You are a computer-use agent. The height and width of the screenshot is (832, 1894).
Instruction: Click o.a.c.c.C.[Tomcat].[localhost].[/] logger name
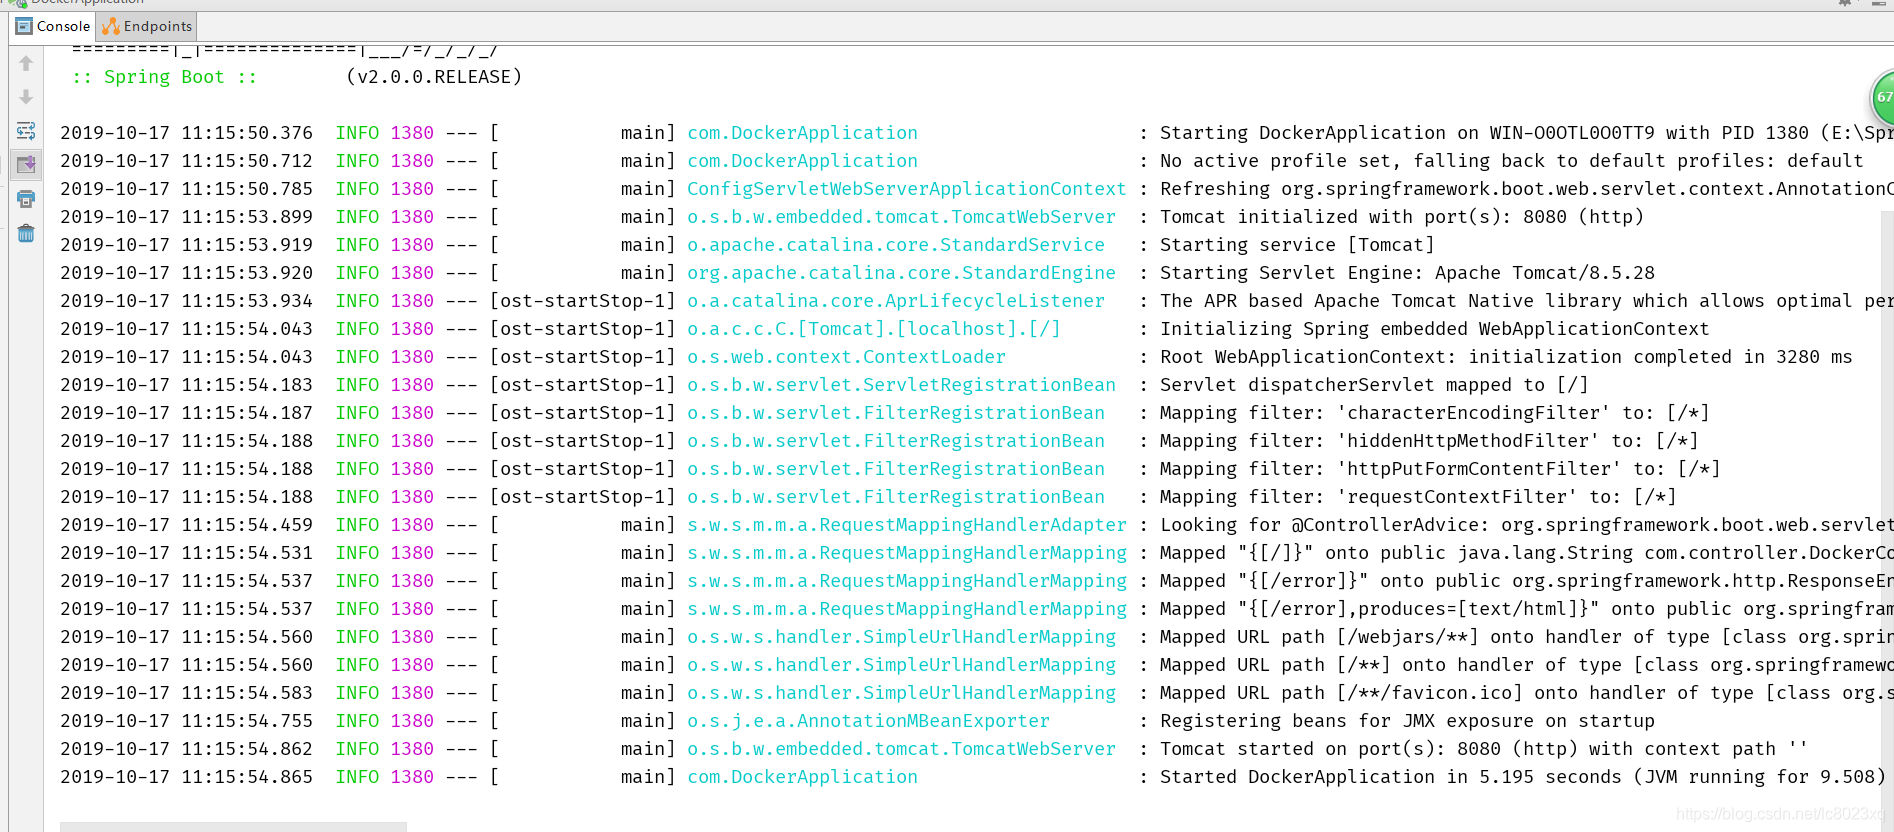click(874, 329)
